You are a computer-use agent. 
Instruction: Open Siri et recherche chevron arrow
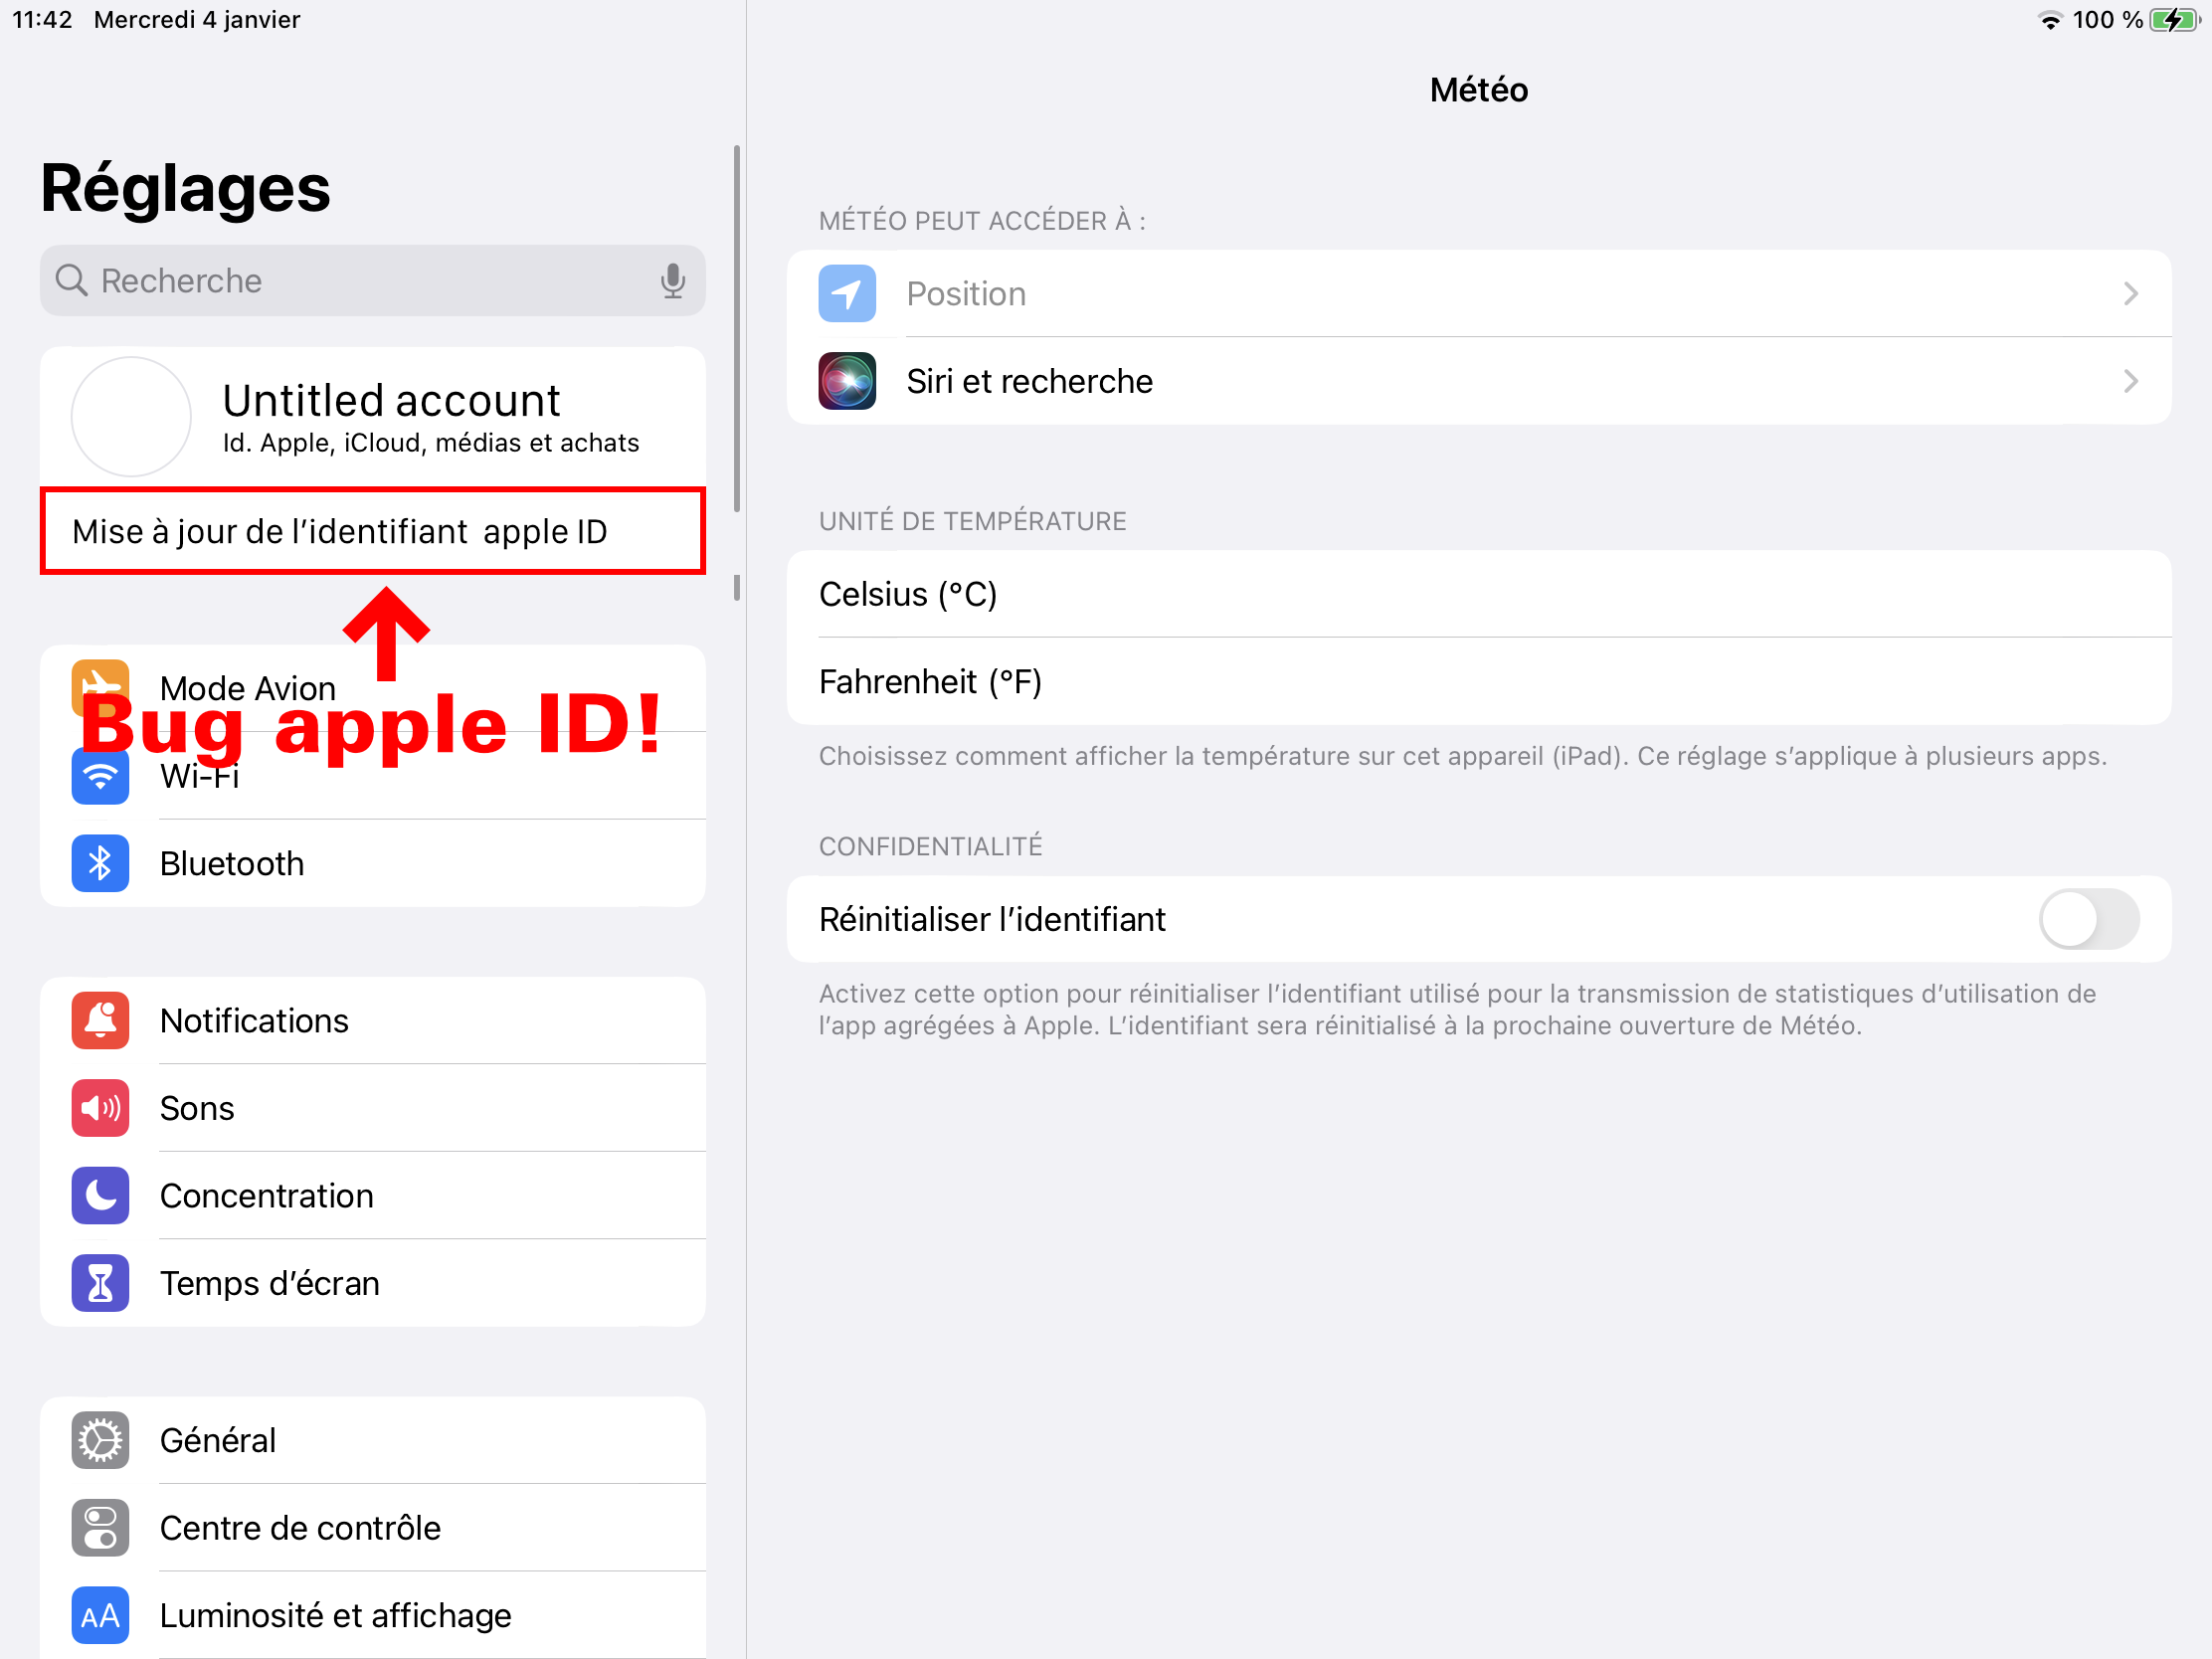pos(2130,381)
